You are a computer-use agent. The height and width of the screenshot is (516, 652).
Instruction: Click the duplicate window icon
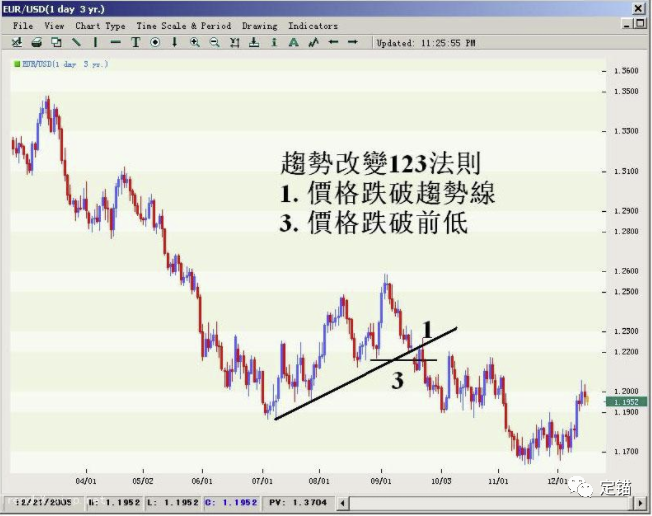click(x=56, y=42)
